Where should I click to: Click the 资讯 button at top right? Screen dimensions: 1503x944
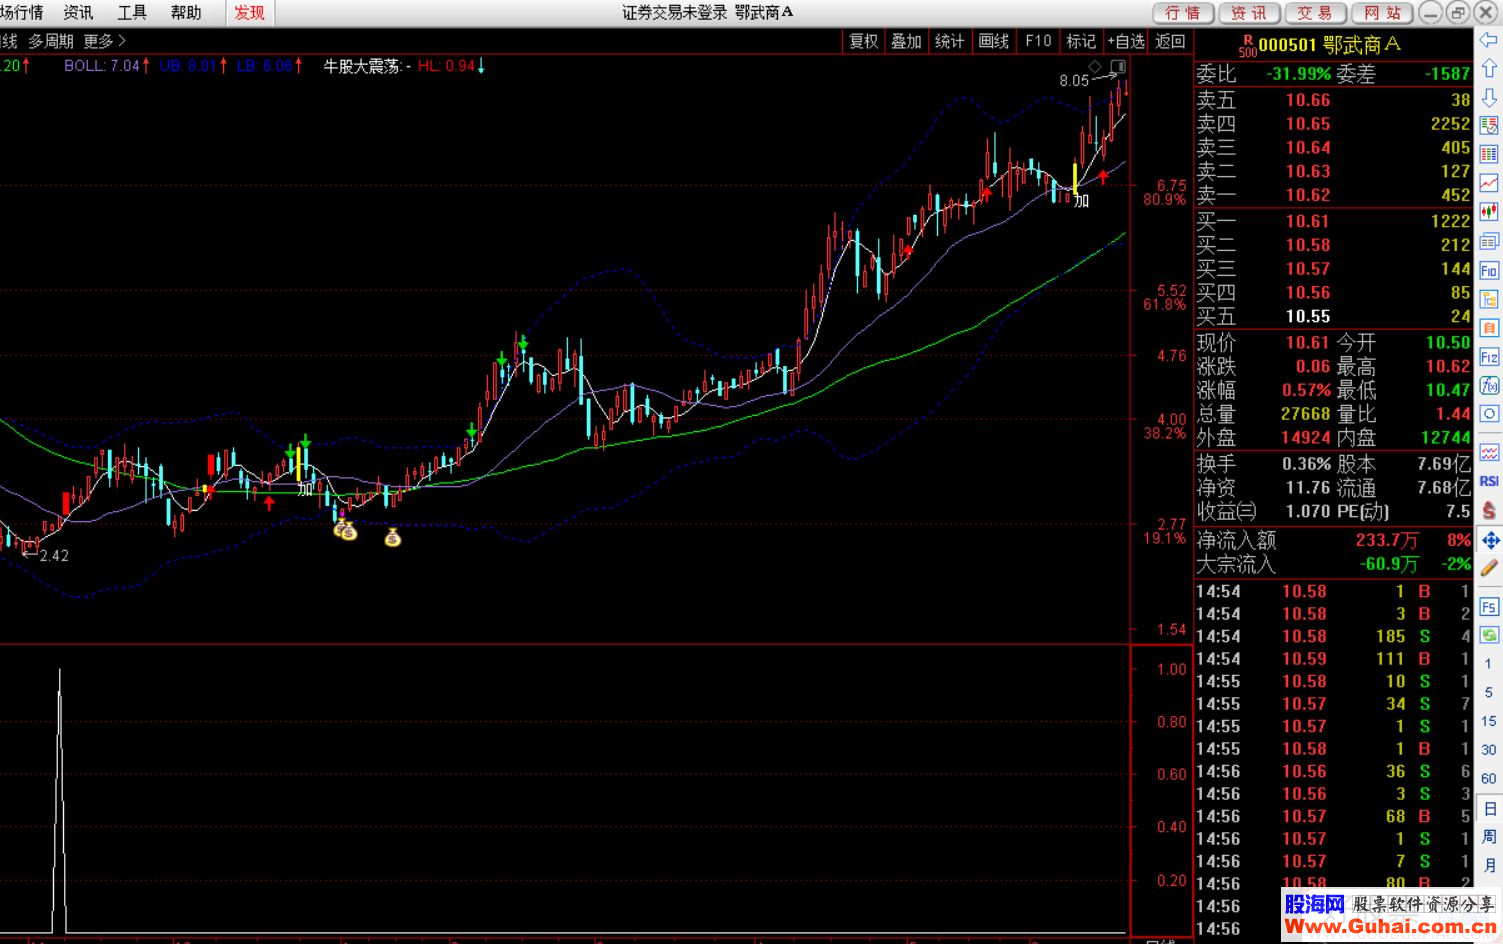[x=1249, y=13]
